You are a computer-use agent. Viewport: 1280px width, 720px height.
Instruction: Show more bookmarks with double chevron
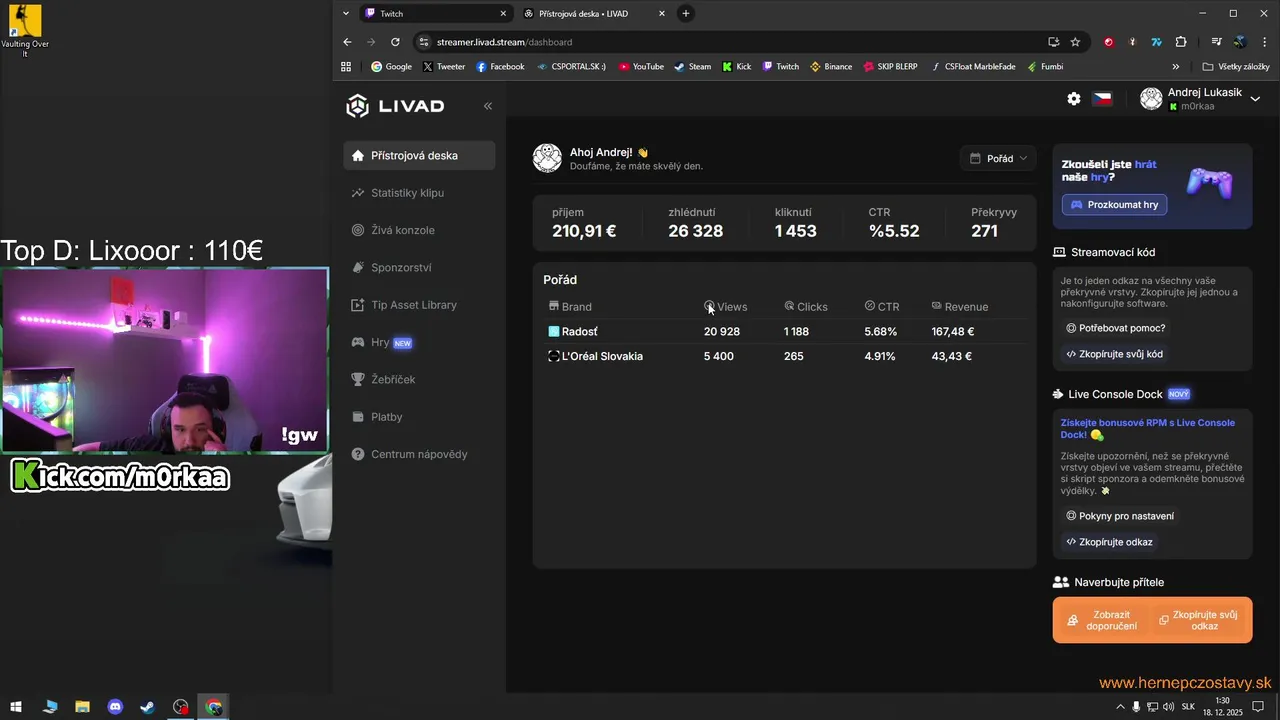(x=1176, y=67)
